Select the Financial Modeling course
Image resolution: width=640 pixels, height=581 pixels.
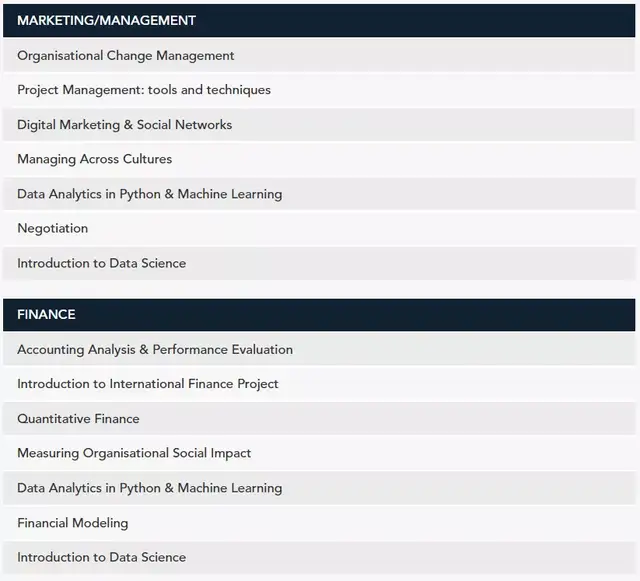(73, 523)
